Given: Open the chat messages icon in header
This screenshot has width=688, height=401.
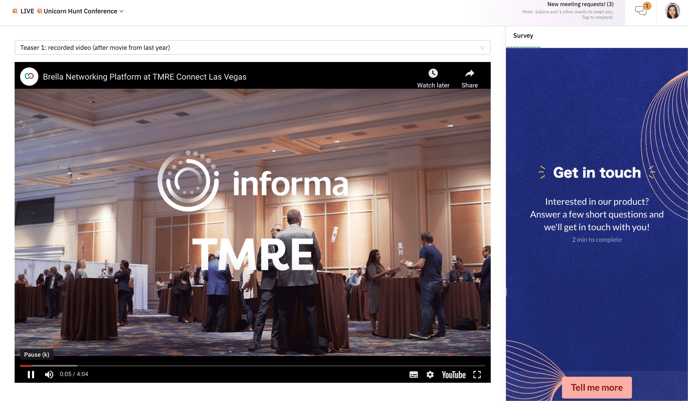Looking at the screenshot, I should (641, 11).
